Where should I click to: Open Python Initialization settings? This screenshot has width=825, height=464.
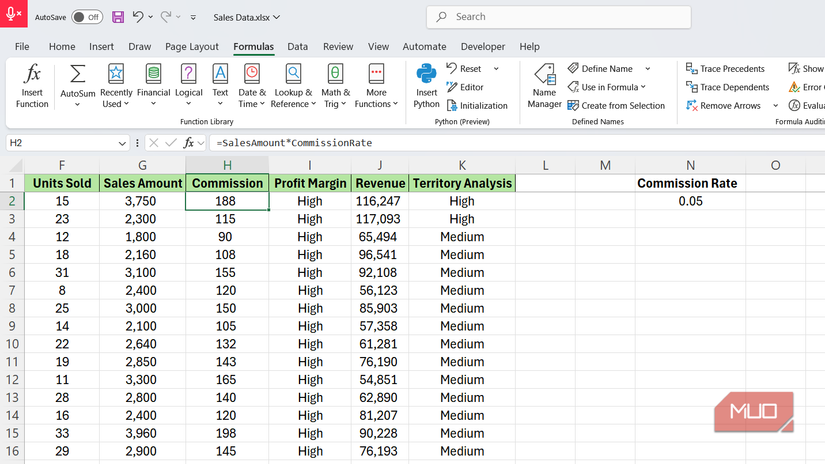click(x=477, y=105)
